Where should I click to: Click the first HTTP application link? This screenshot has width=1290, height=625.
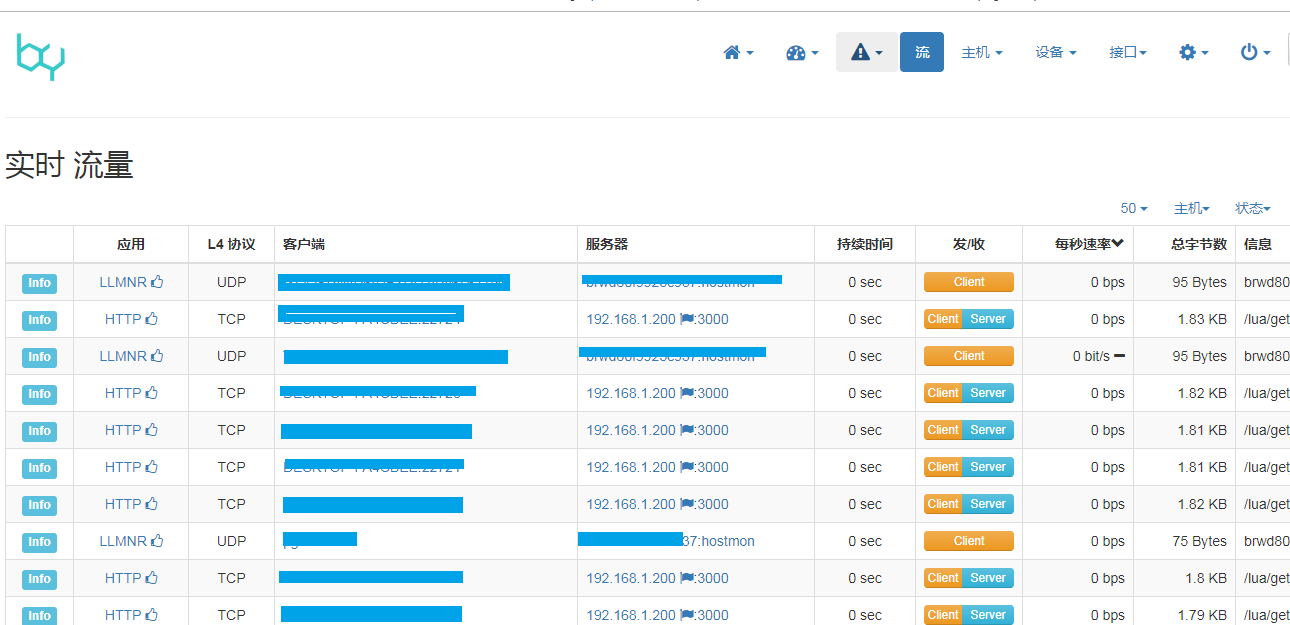click(123, 320)
